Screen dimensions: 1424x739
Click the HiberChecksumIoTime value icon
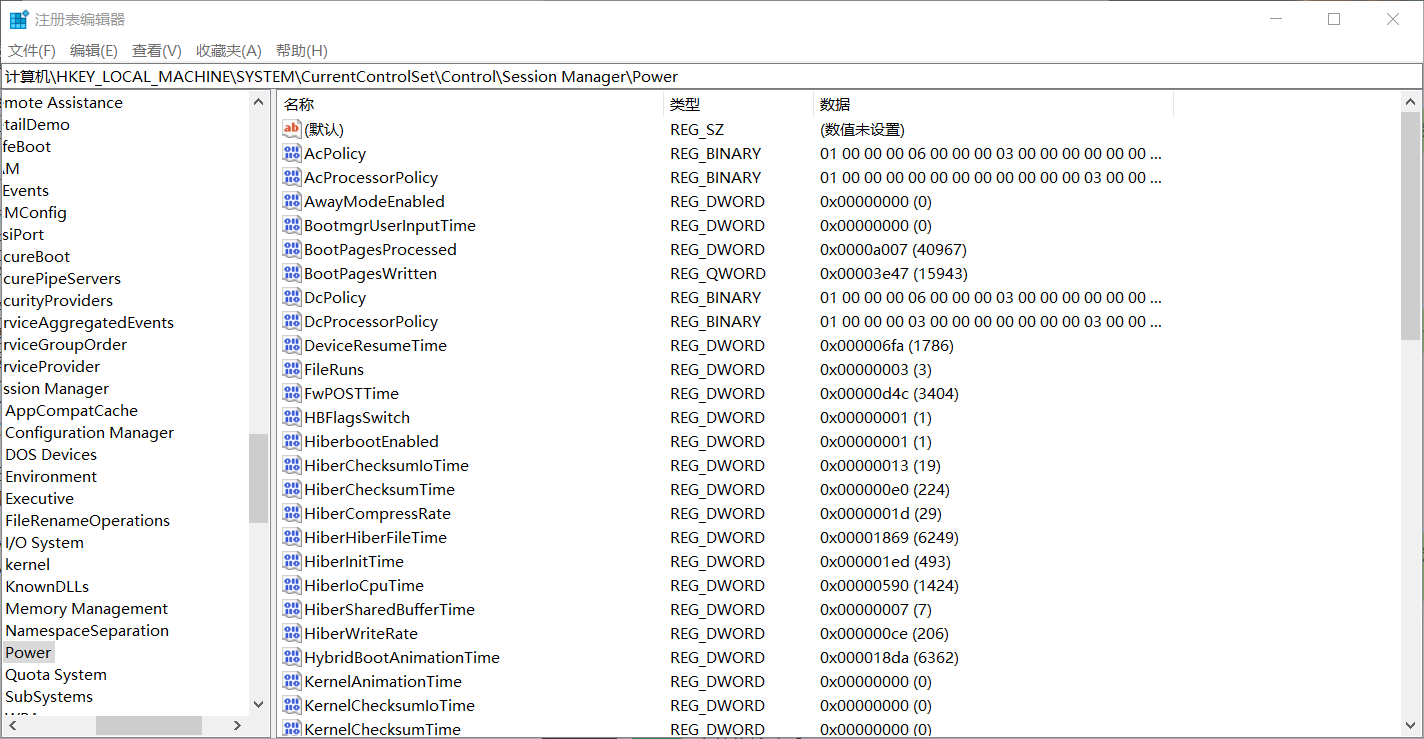292,465
